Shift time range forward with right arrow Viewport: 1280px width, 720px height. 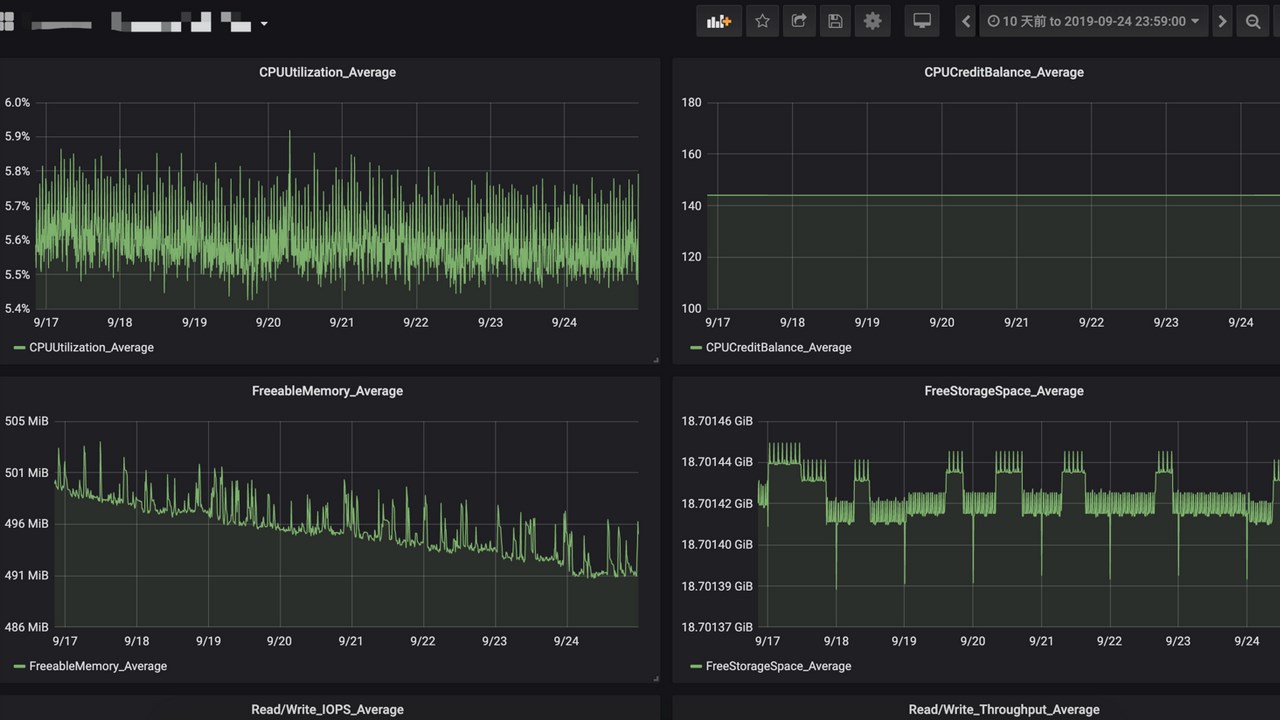(1222, 21)
